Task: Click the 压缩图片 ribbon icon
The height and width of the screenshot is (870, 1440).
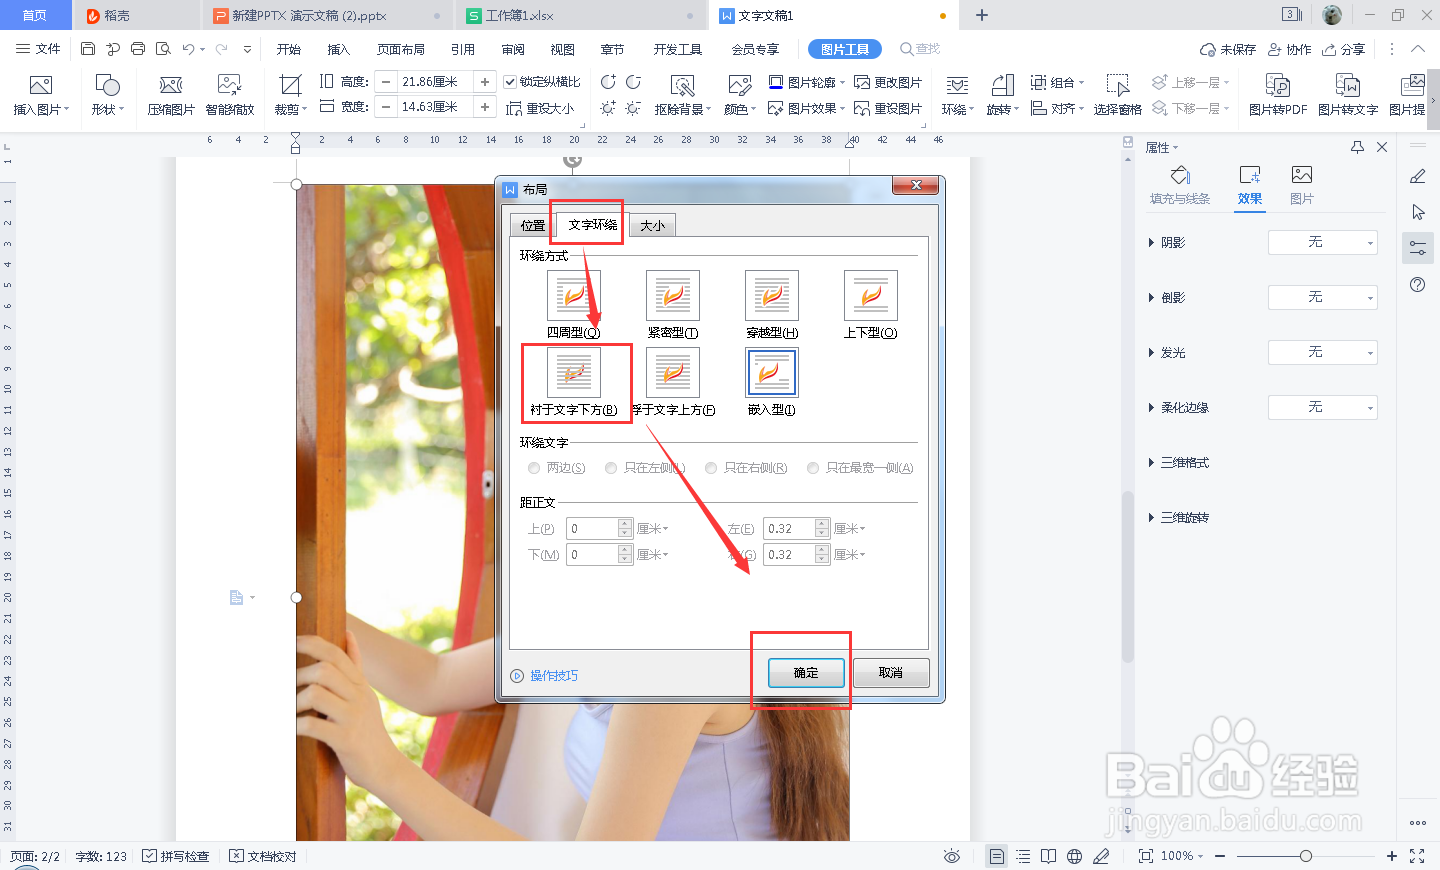Action: click(171, 86)
